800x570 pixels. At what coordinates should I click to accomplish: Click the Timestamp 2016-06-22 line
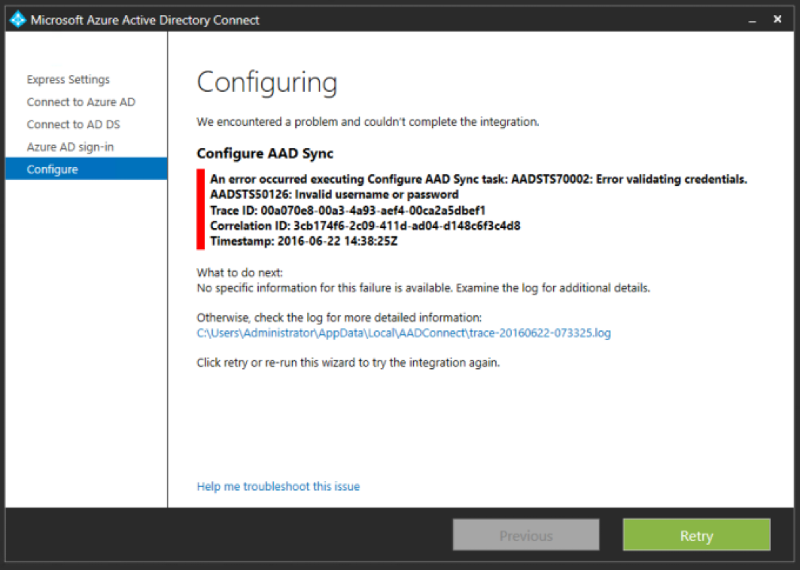[304, 241]
